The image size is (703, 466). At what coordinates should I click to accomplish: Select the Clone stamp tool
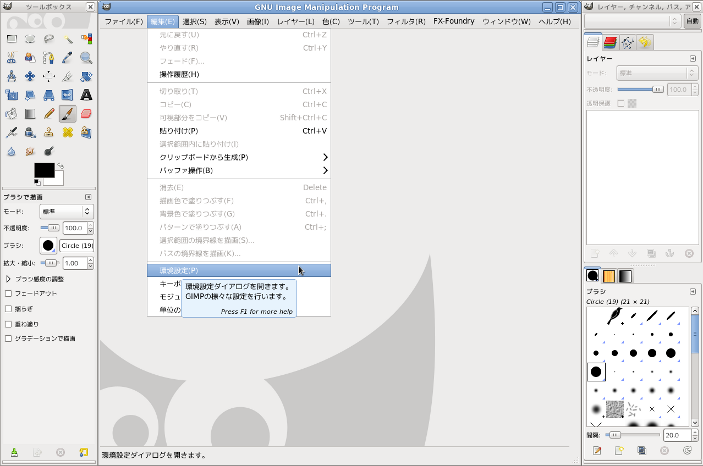(x=49, y=133)
